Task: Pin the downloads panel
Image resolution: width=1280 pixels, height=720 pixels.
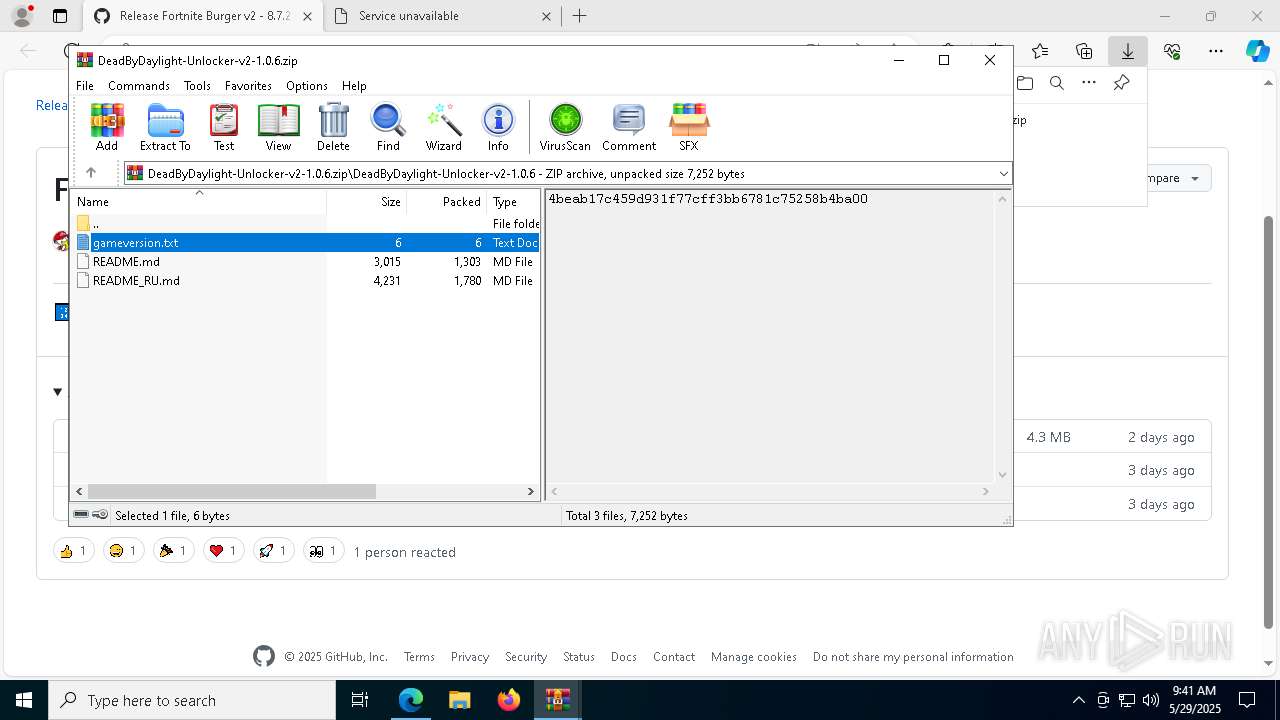Action: click(x=1121, y=83)
